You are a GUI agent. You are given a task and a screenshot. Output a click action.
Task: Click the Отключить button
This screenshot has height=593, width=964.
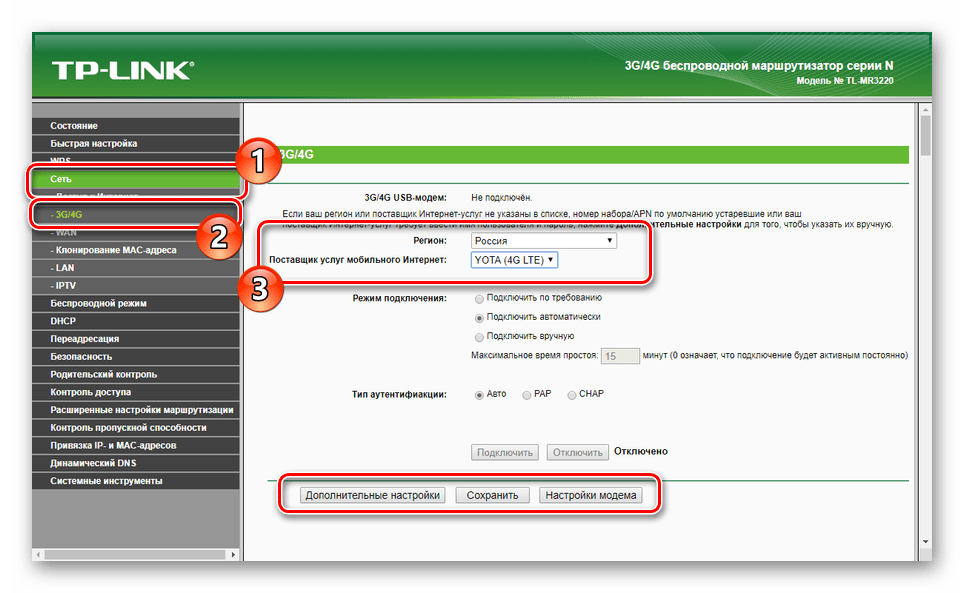pyautogui.click(x=577, y=452)
